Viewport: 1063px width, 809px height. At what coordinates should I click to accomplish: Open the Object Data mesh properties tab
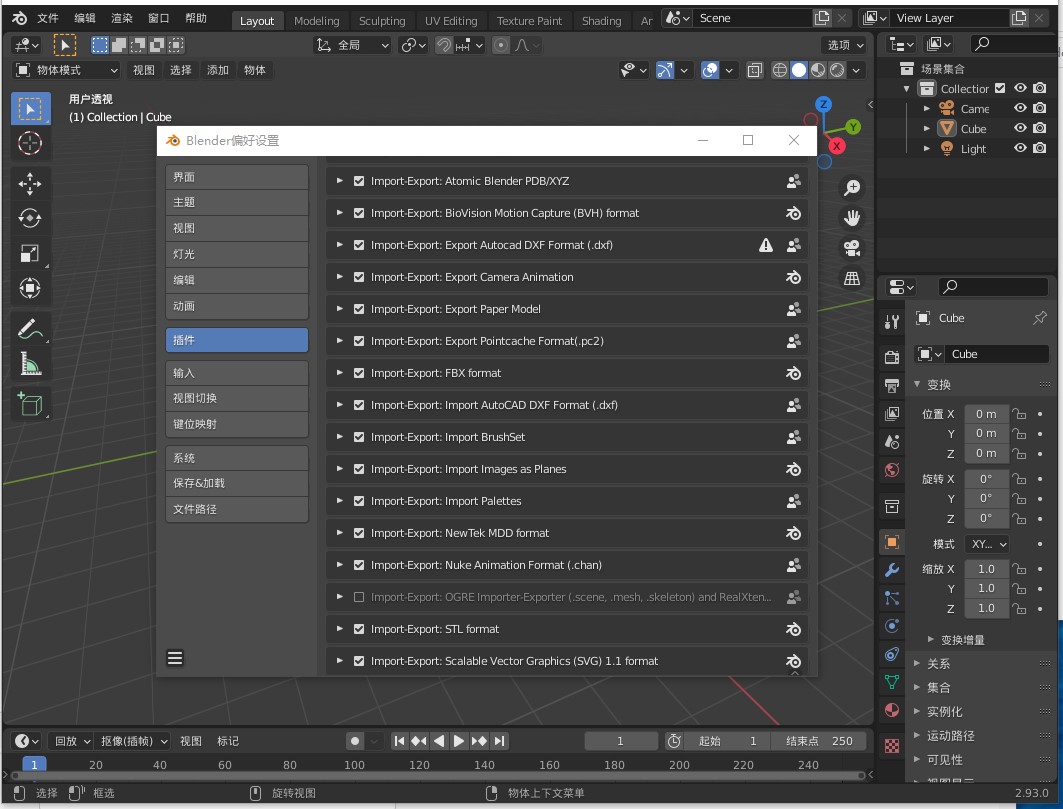(891, 682)
